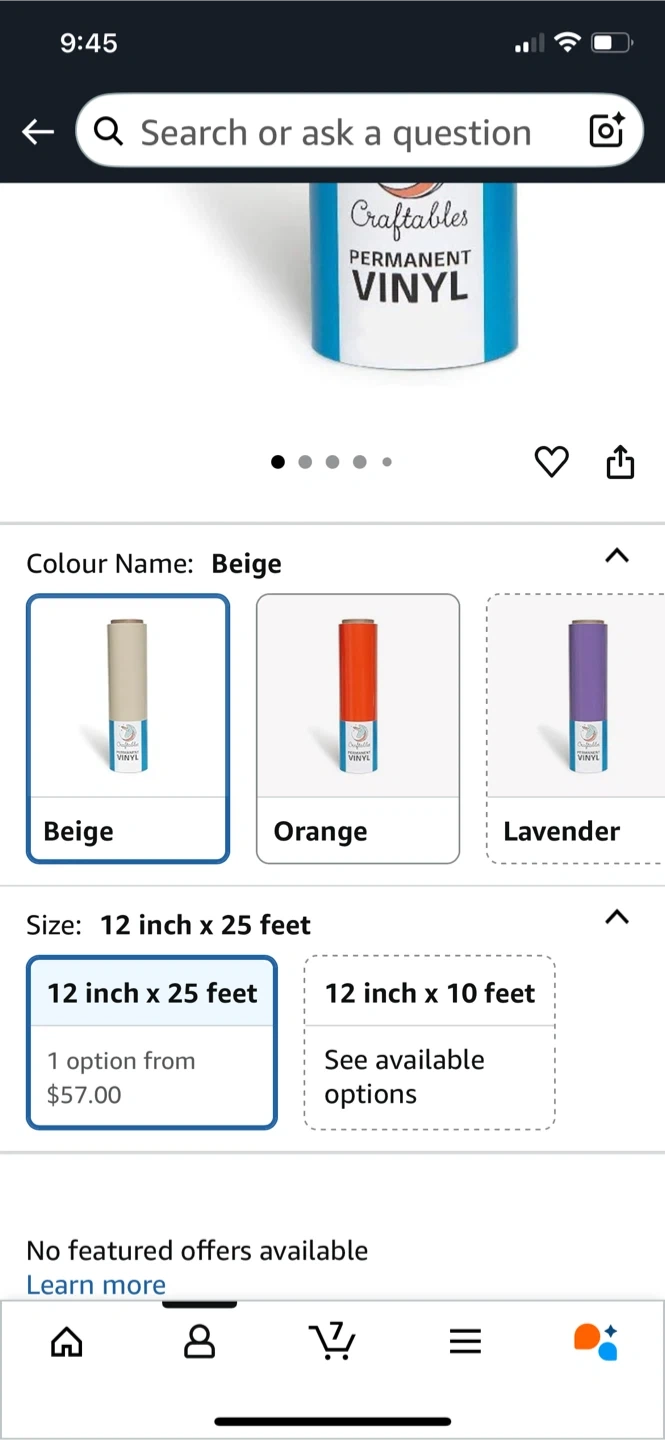Open camera lens search icon
This screenshot has height=1440, width=665.
tap(607, 131)
